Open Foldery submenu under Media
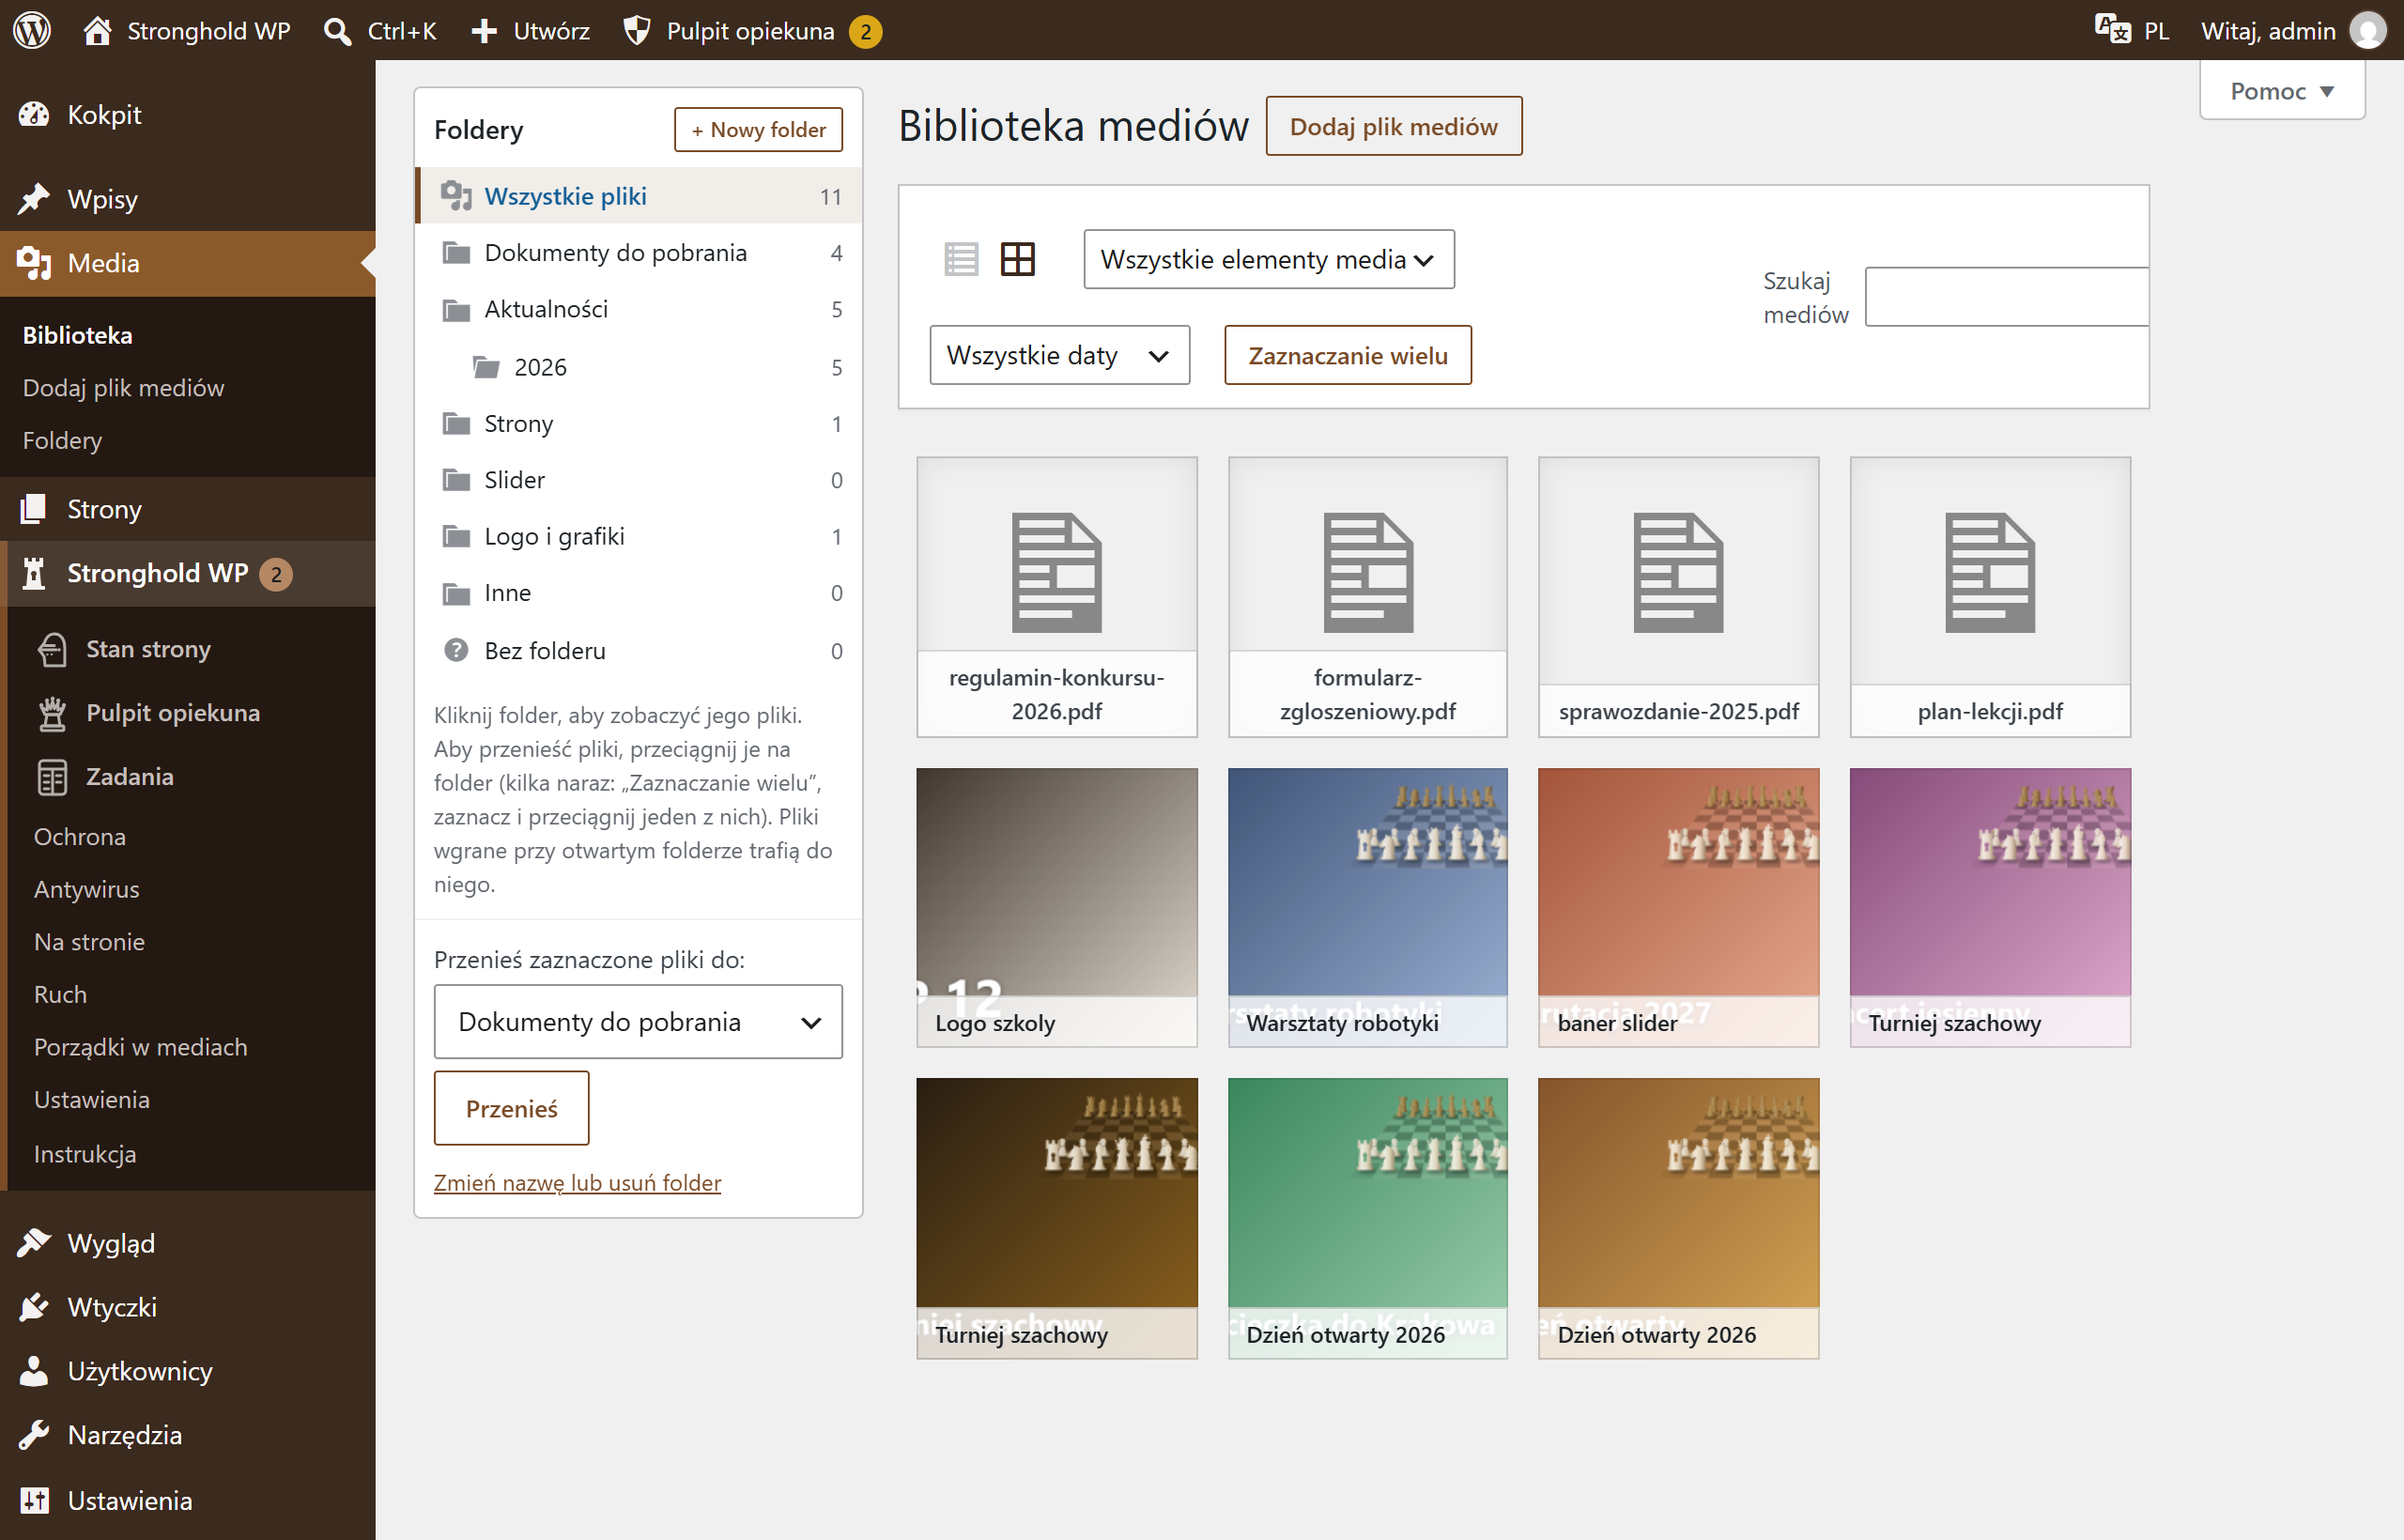Image resolution: width=2404 pixels, height=1540 pixels. pos(62,440)
